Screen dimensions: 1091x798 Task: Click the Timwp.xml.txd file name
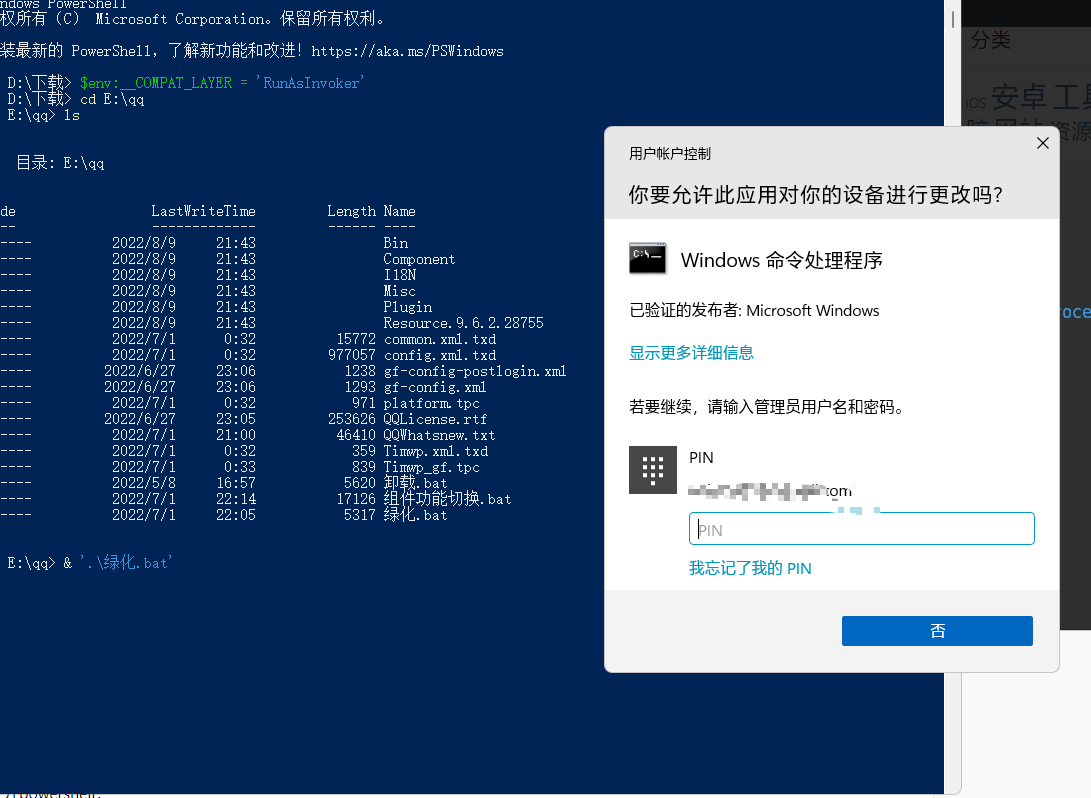[x=436, y=451]
